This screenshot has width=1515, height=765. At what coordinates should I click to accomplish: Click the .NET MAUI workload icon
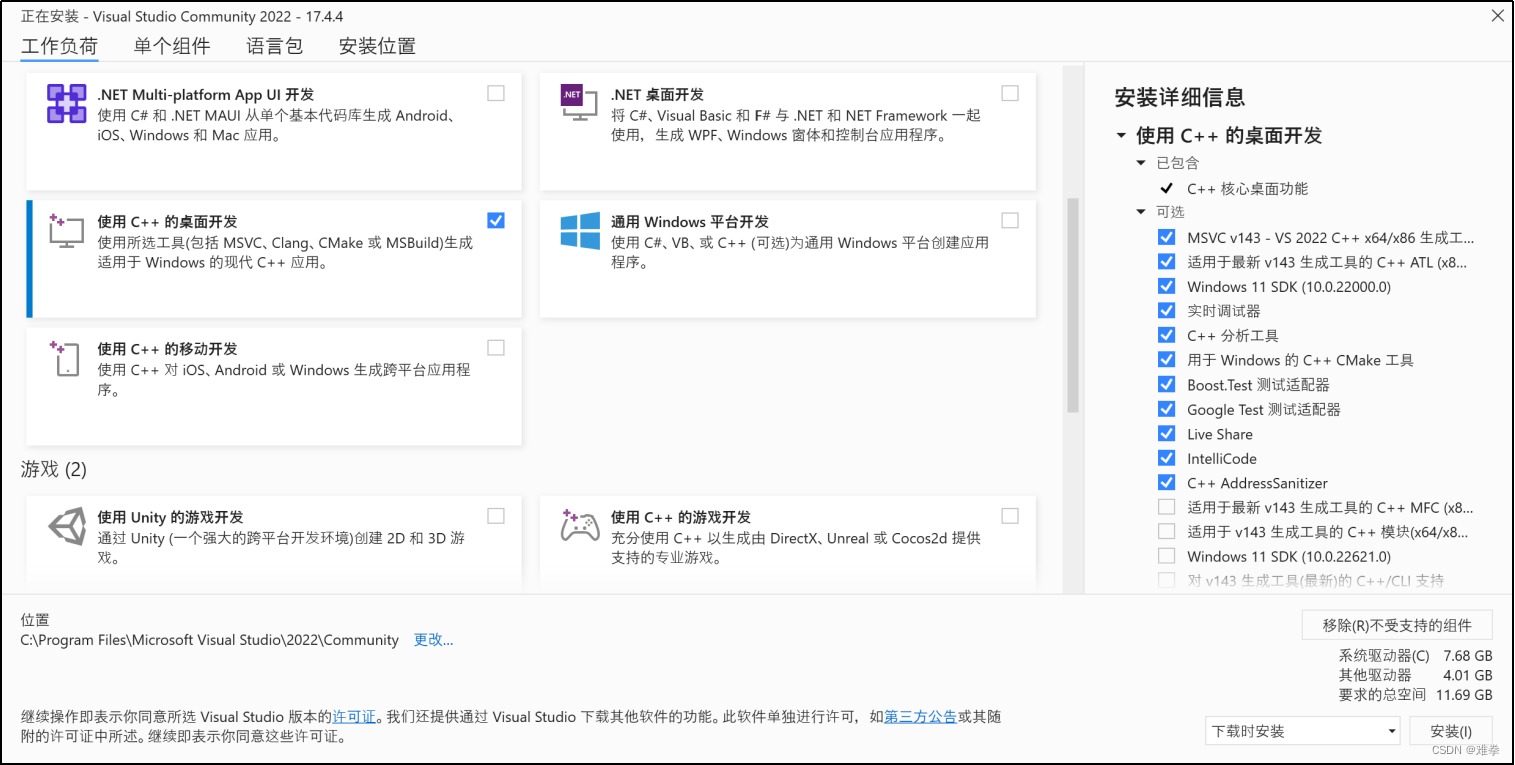click(66, 104)
